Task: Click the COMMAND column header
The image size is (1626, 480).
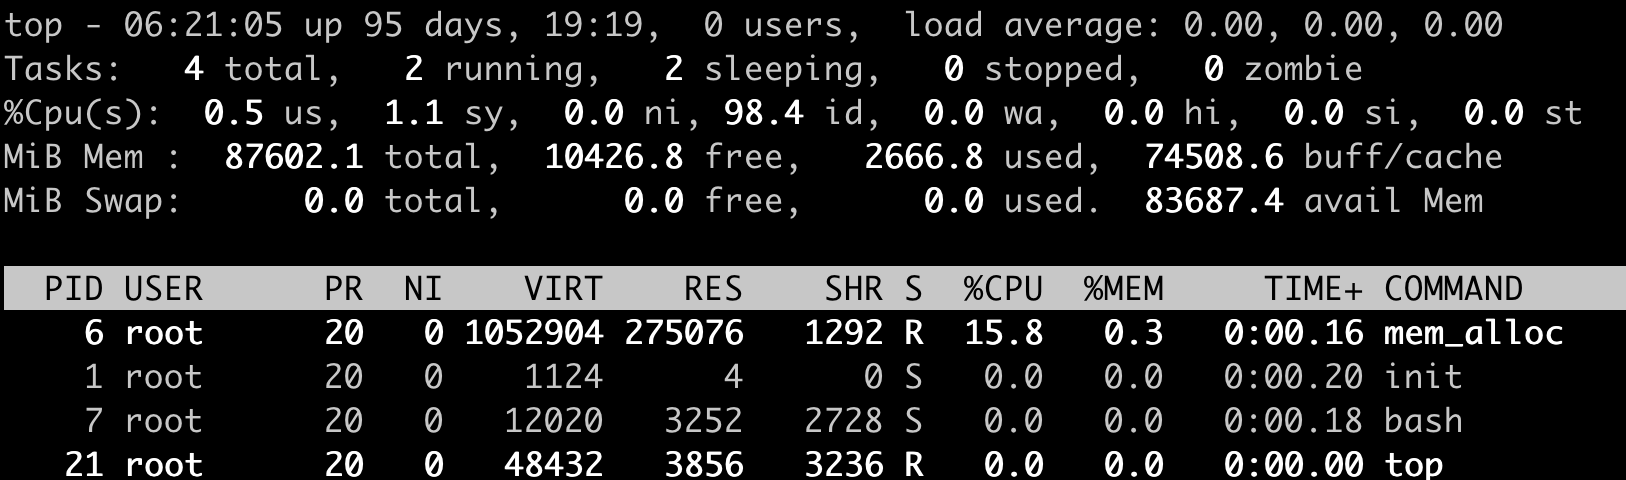Action: pos(1453,289)
